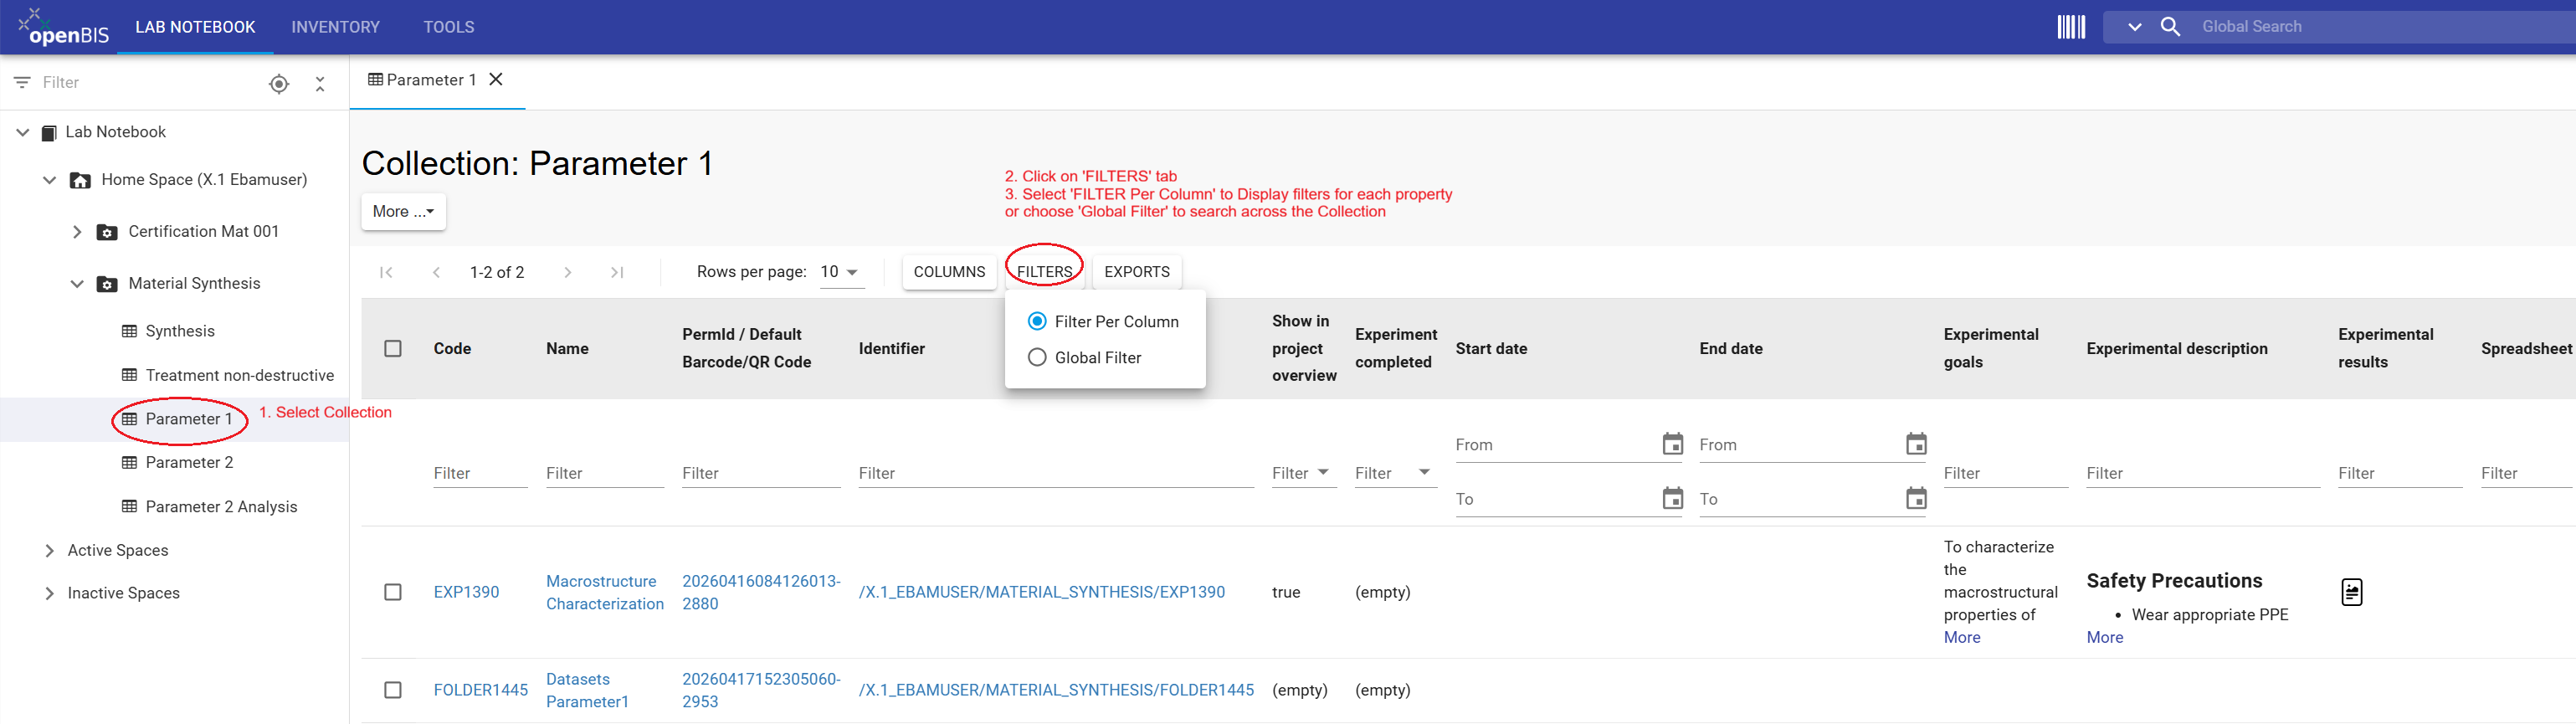Click the locate current node target icon
Screen dimensions: 2576x724
tap(279, 84)
